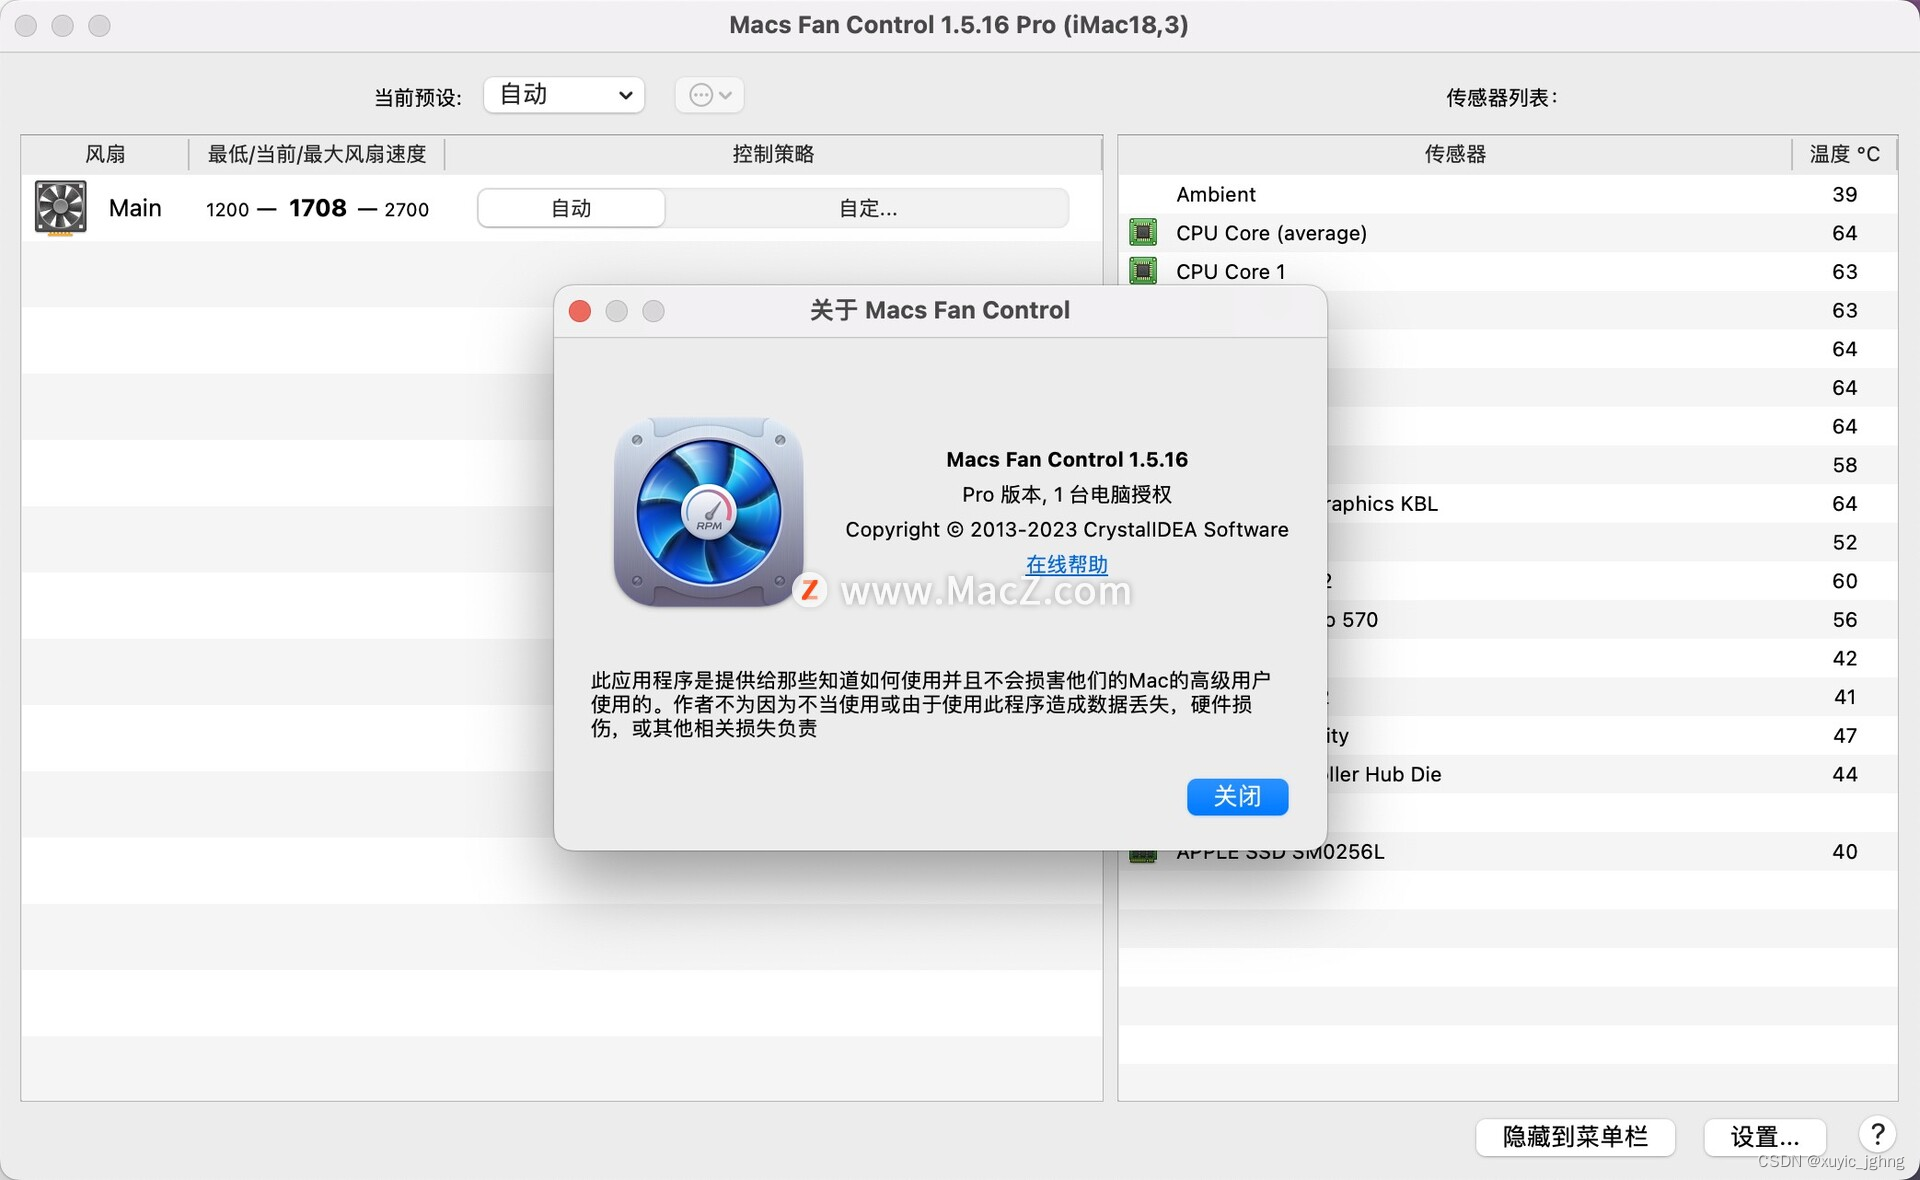Click the Main fan icon

(x=60, y=207)
